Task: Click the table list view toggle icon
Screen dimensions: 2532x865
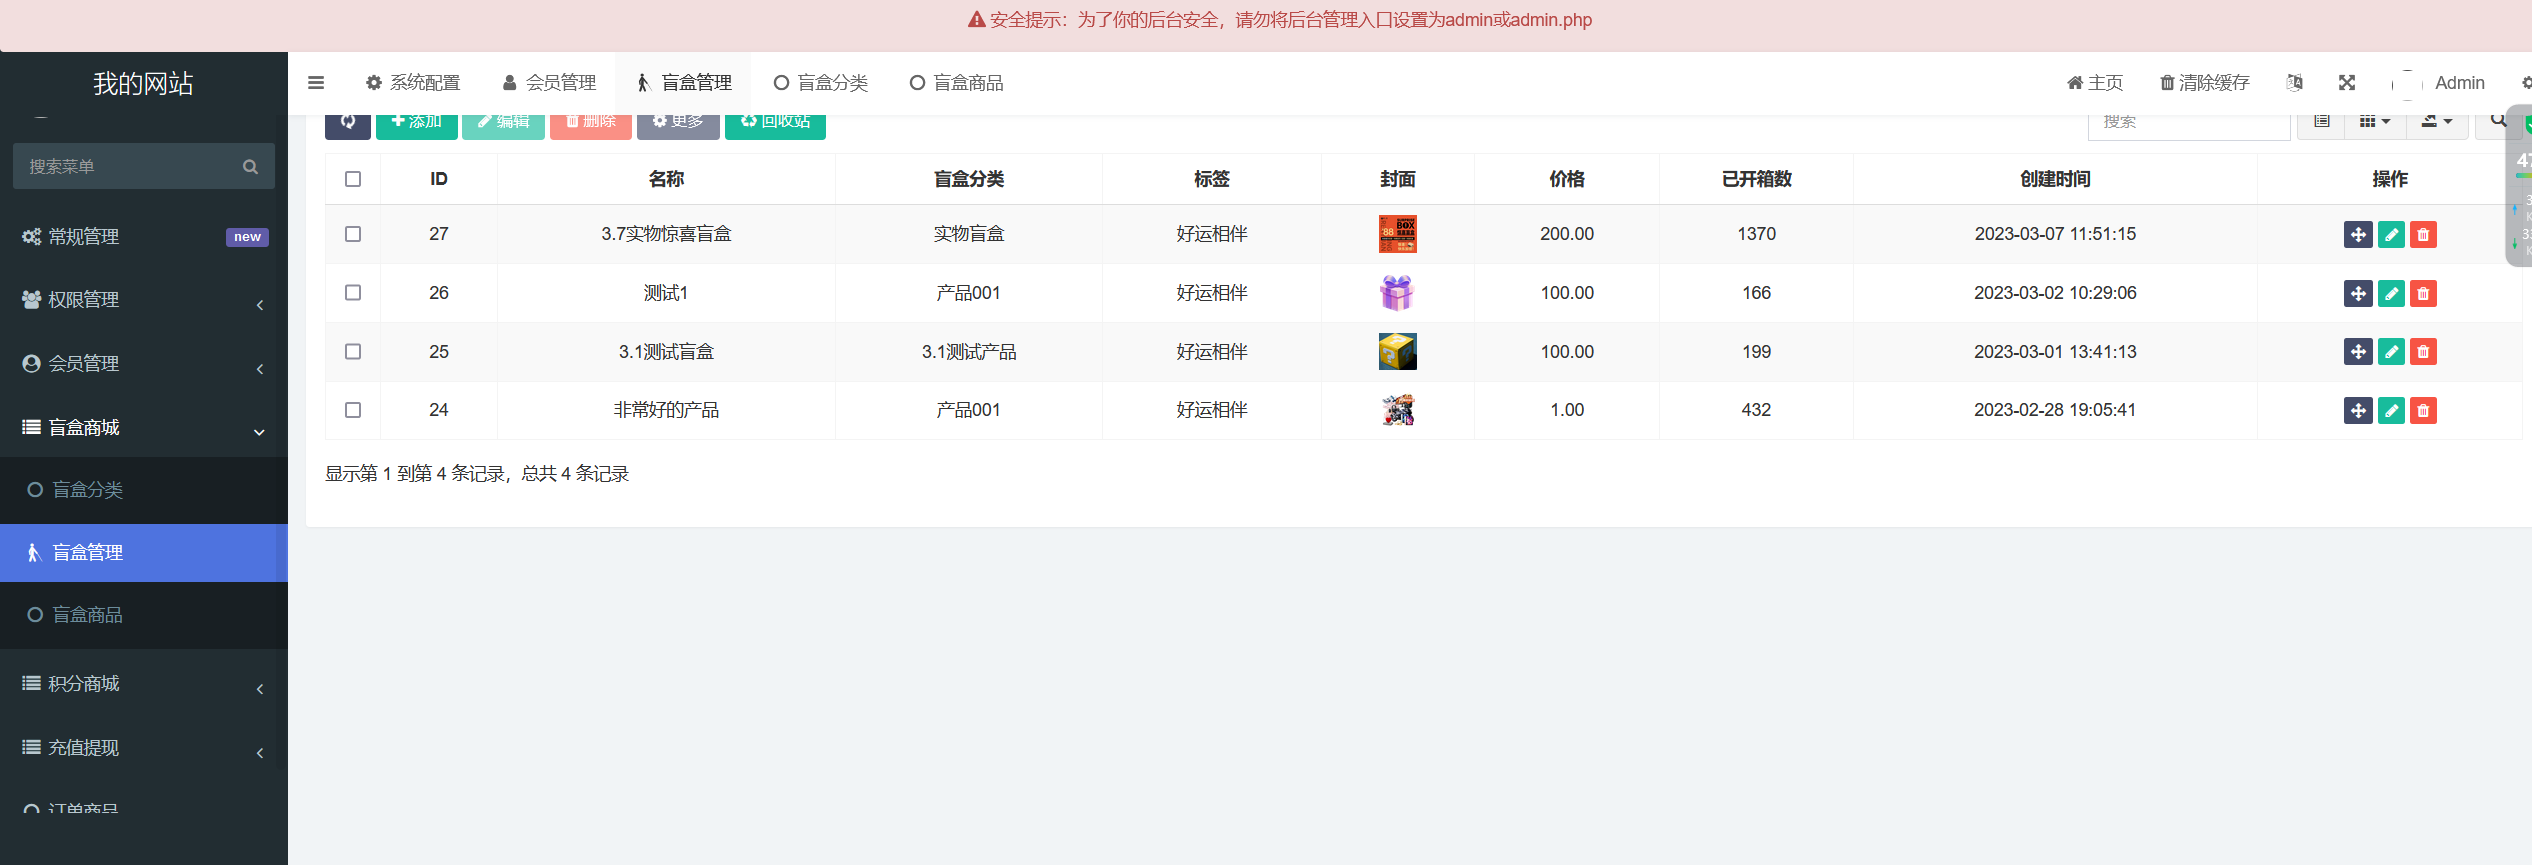Action: (2322, 123)
